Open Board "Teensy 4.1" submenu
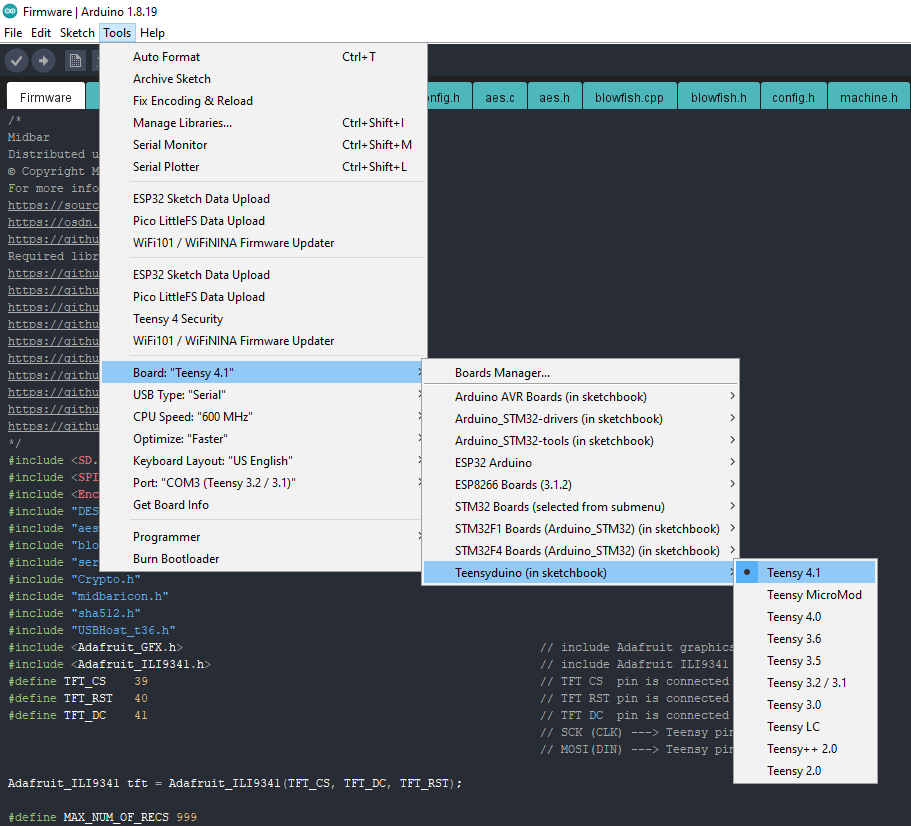Screen dimensions: 911x826 263,373
